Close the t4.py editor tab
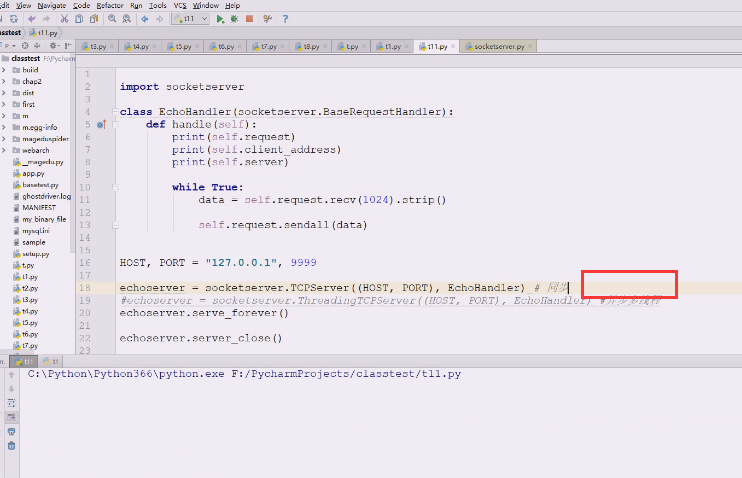742x478 pixels. (x=154, y=46)
